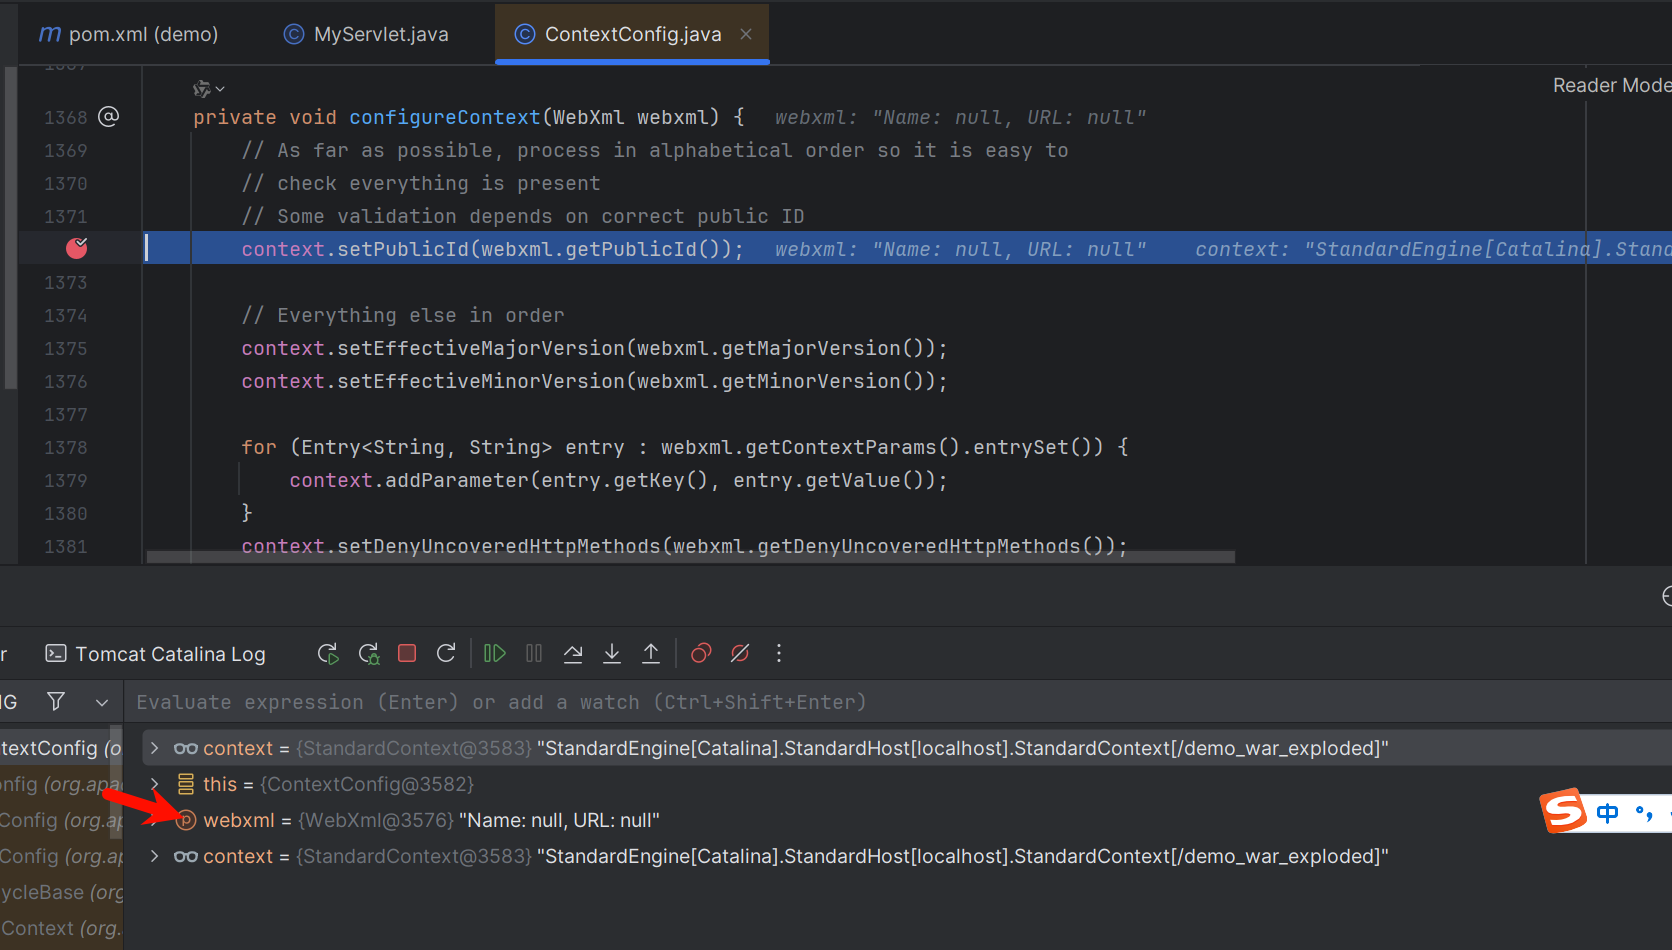This screenshot has height=950, width=1672.
Task: Click the Rerun in Debug icon
Action: click(x=369, y=654)
